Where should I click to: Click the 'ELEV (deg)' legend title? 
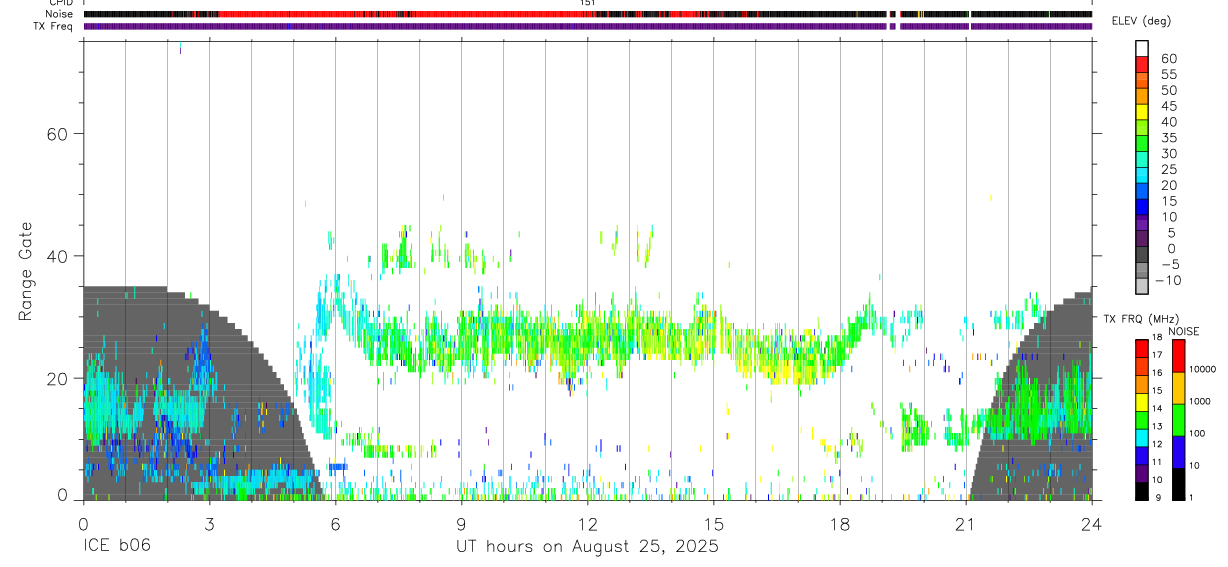pos(1143,21)
